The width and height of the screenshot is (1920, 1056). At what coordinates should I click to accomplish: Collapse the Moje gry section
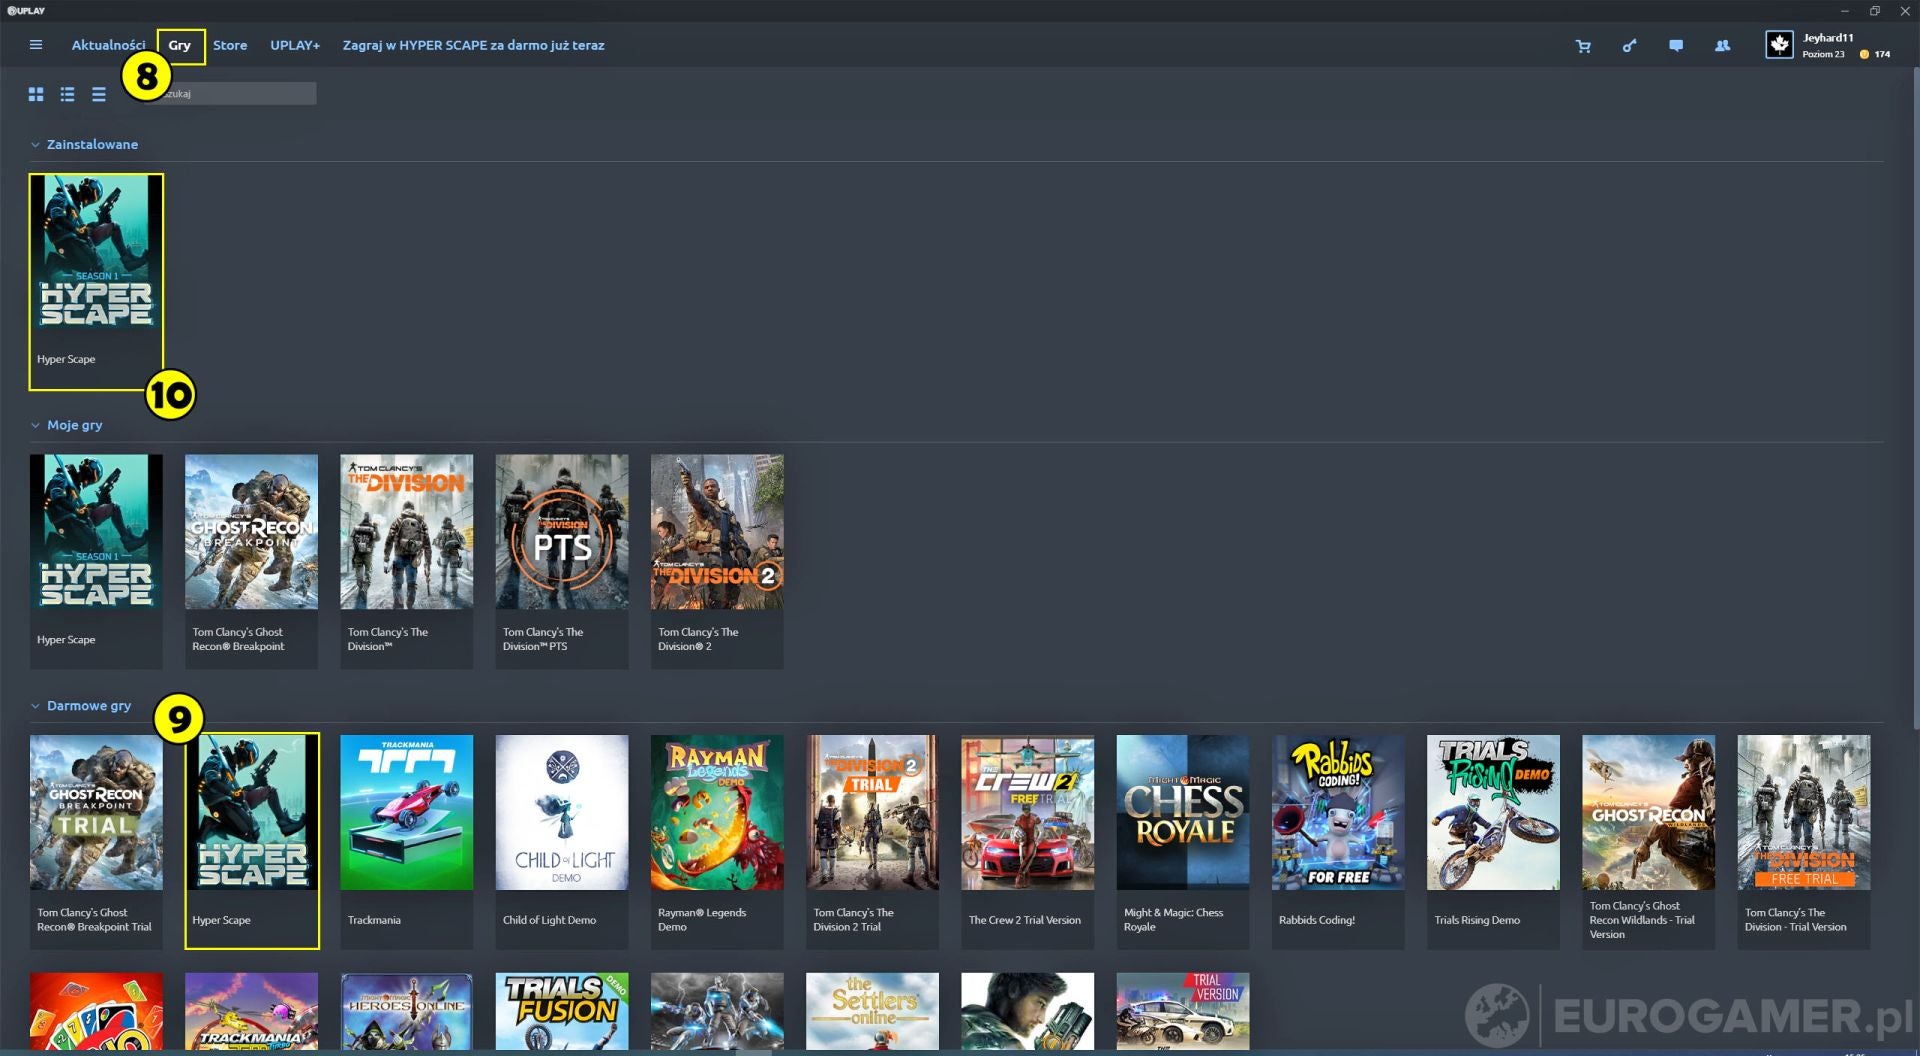point(35,425)
